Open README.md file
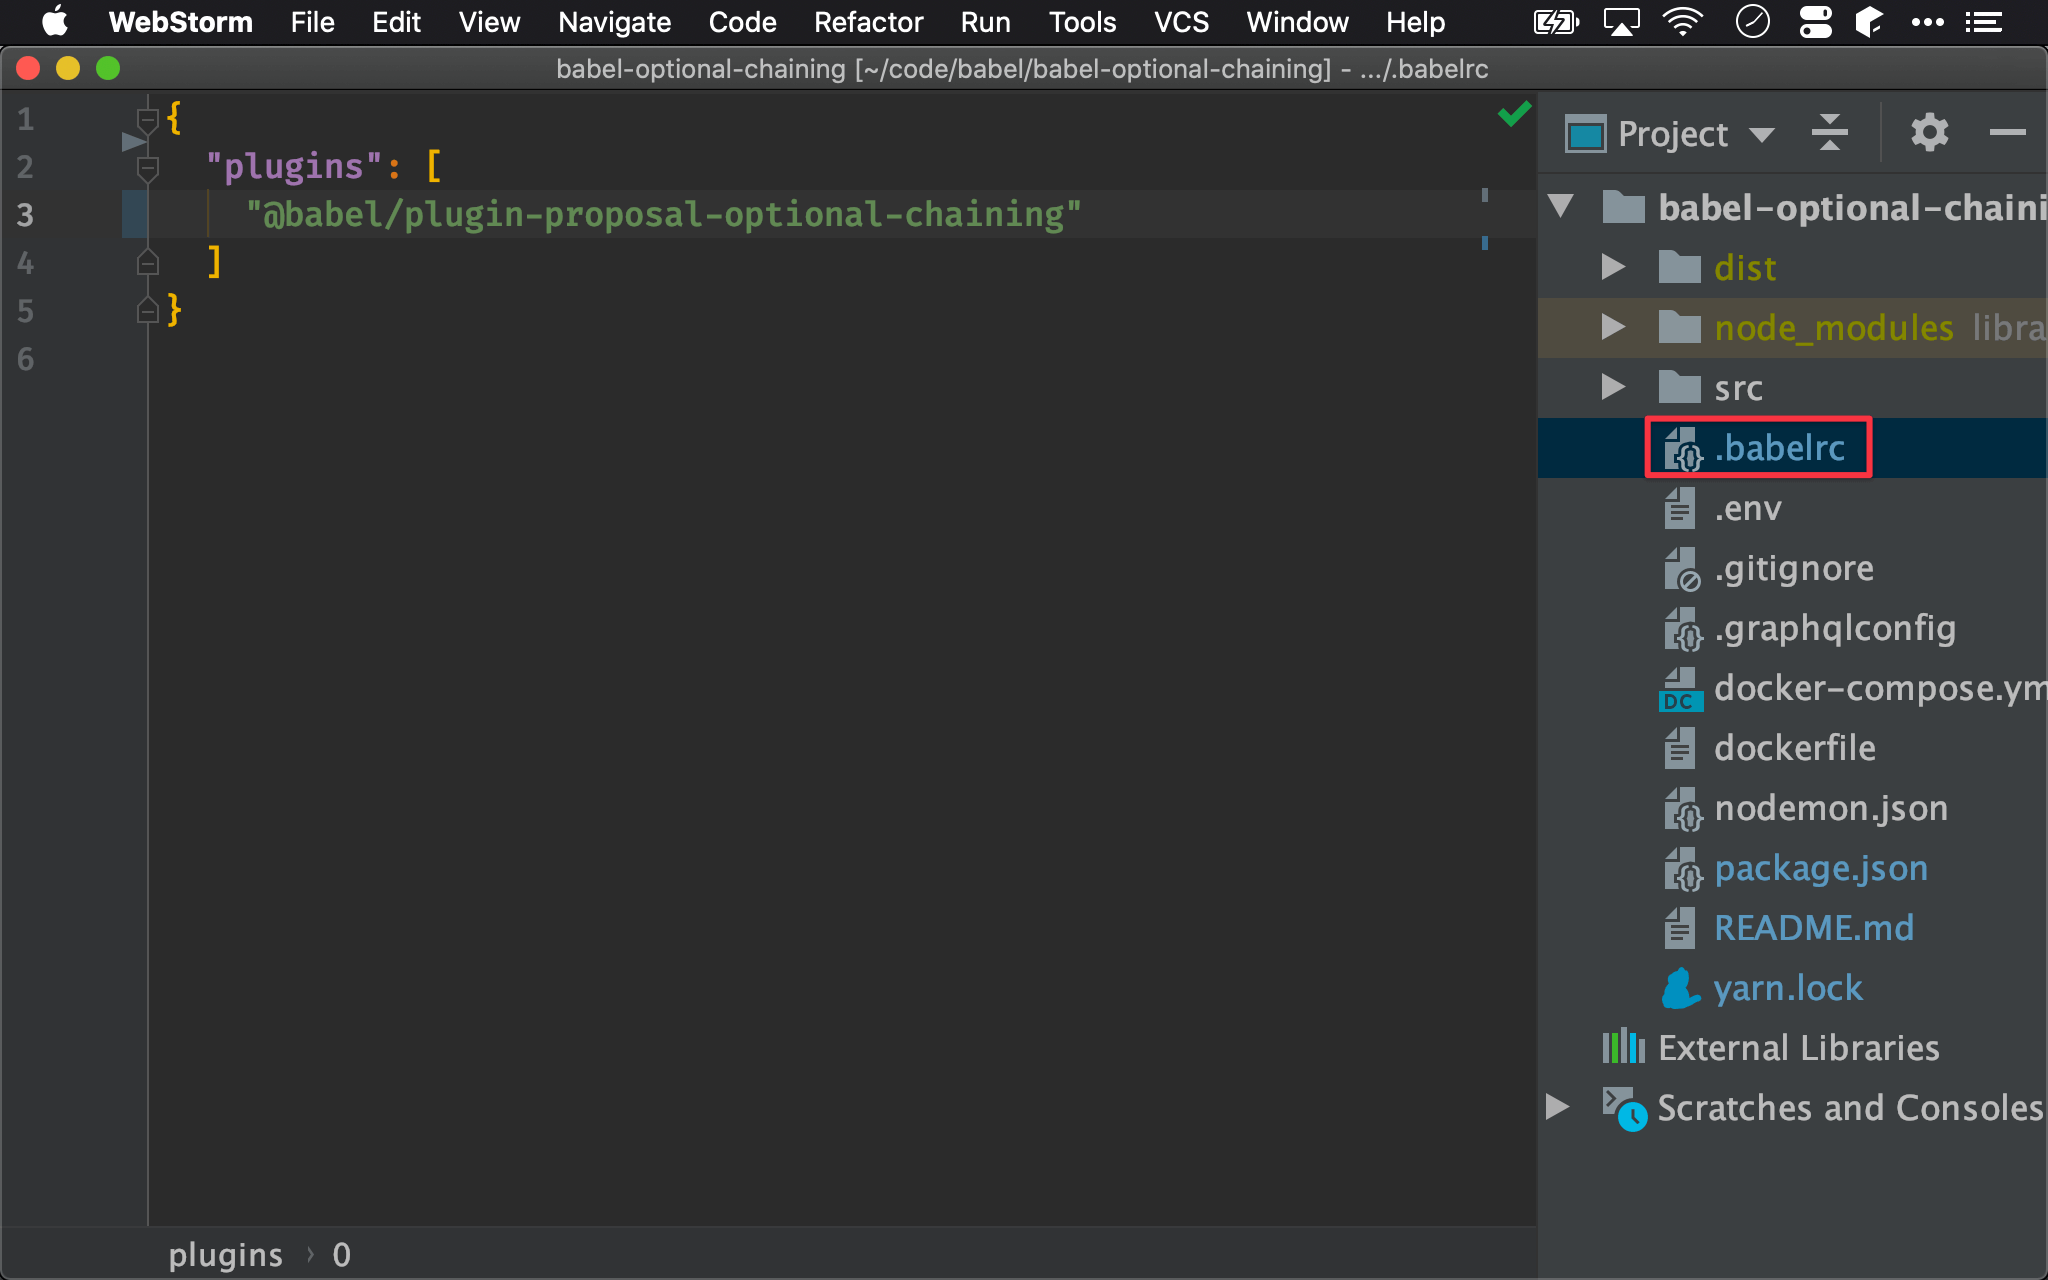 [x=1814, y=928]
